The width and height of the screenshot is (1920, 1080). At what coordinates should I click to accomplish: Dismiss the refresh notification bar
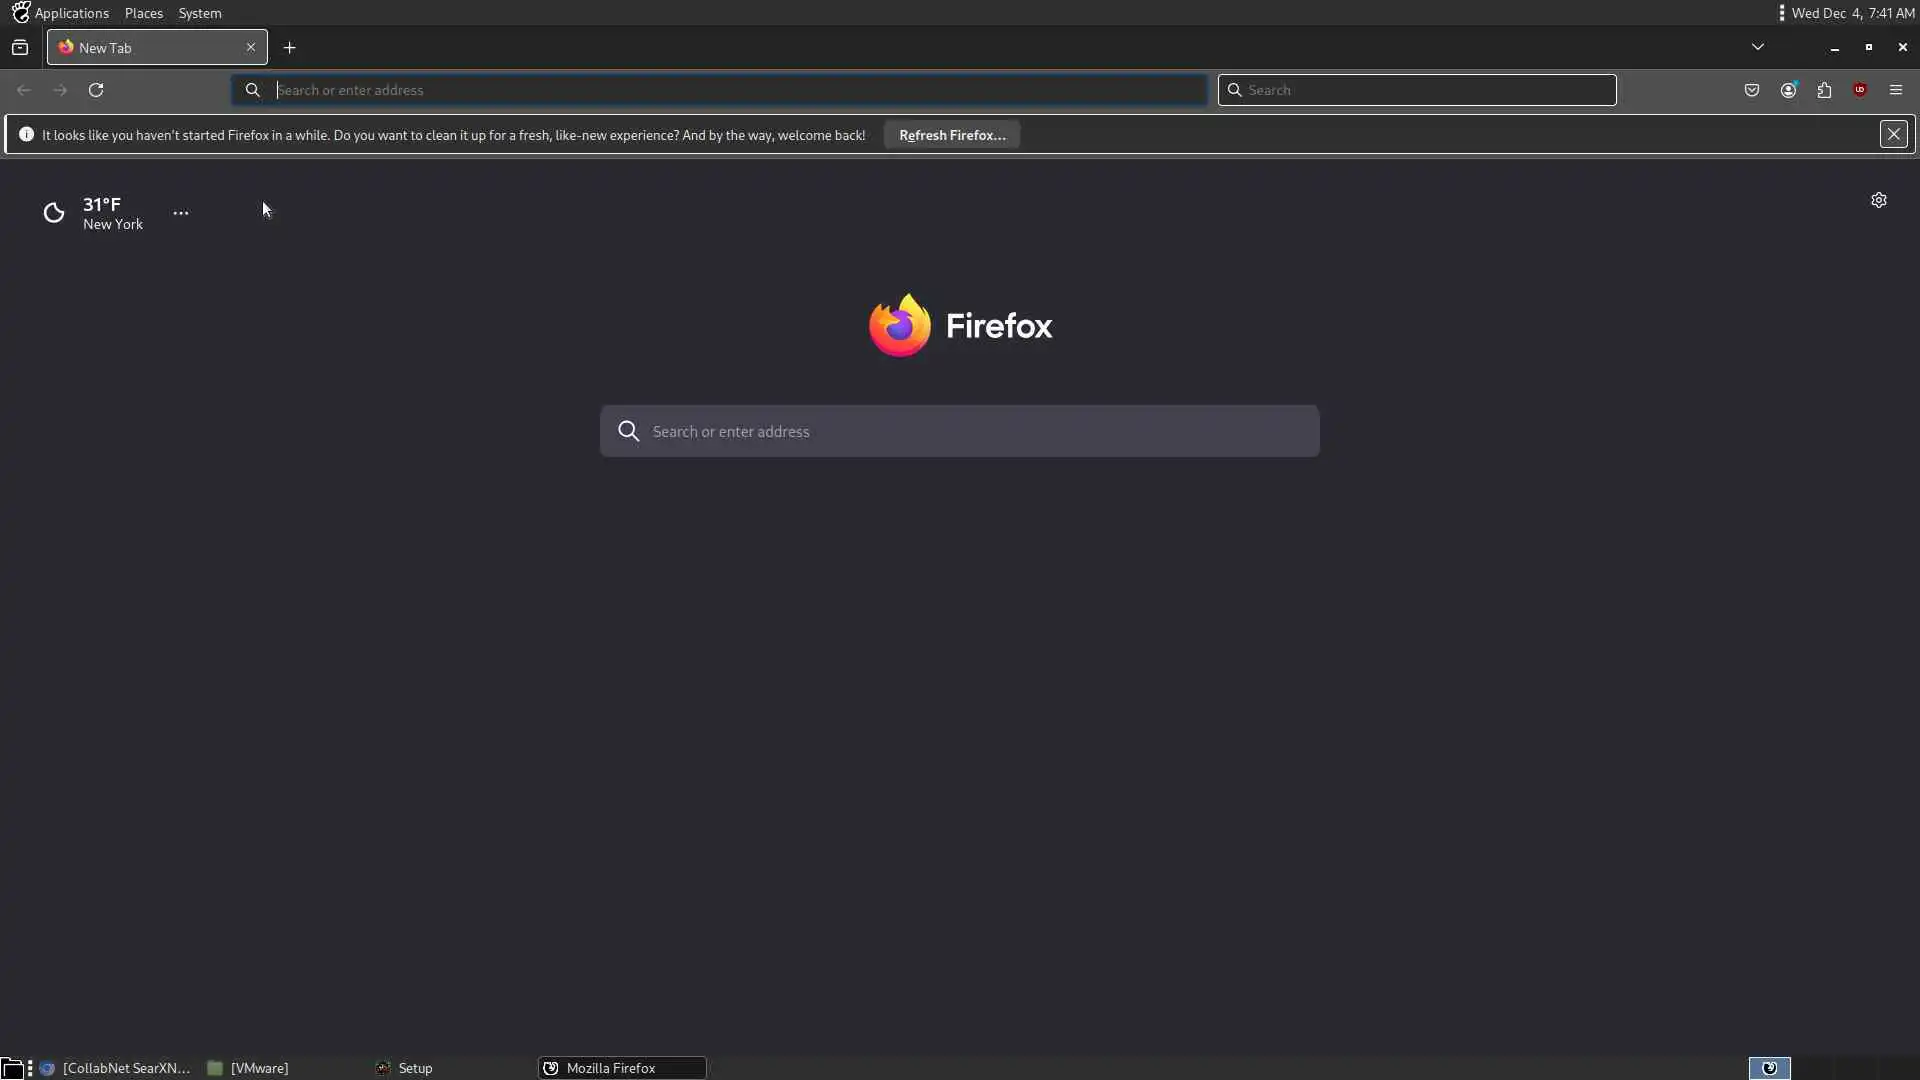[x=1893, y=134]
